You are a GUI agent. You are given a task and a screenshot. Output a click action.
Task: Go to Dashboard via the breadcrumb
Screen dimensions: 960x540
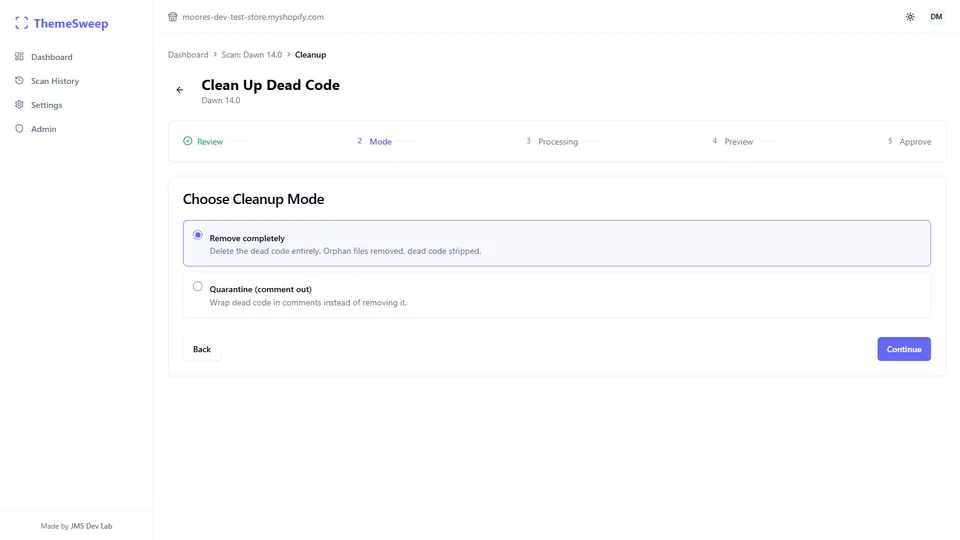click(188, 54)
